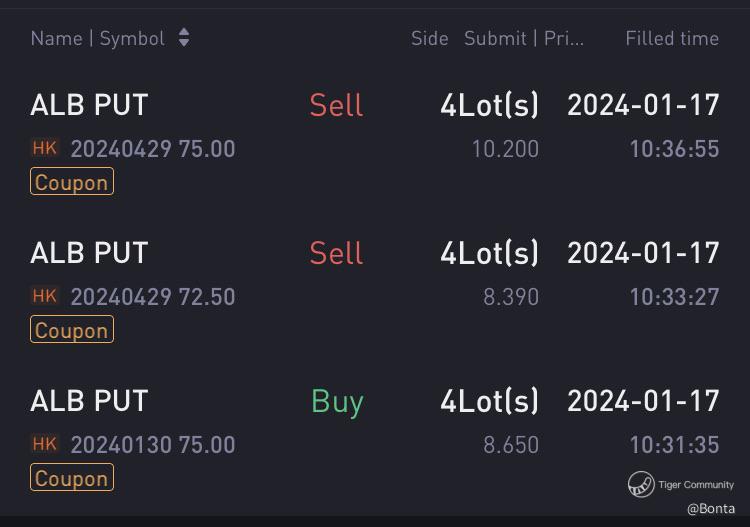The height and width of the screenshot is (527, 750).
Task: Click the HK badge beside 20240429 72.50
Action: pyautogui.click(x=45, y=296)
